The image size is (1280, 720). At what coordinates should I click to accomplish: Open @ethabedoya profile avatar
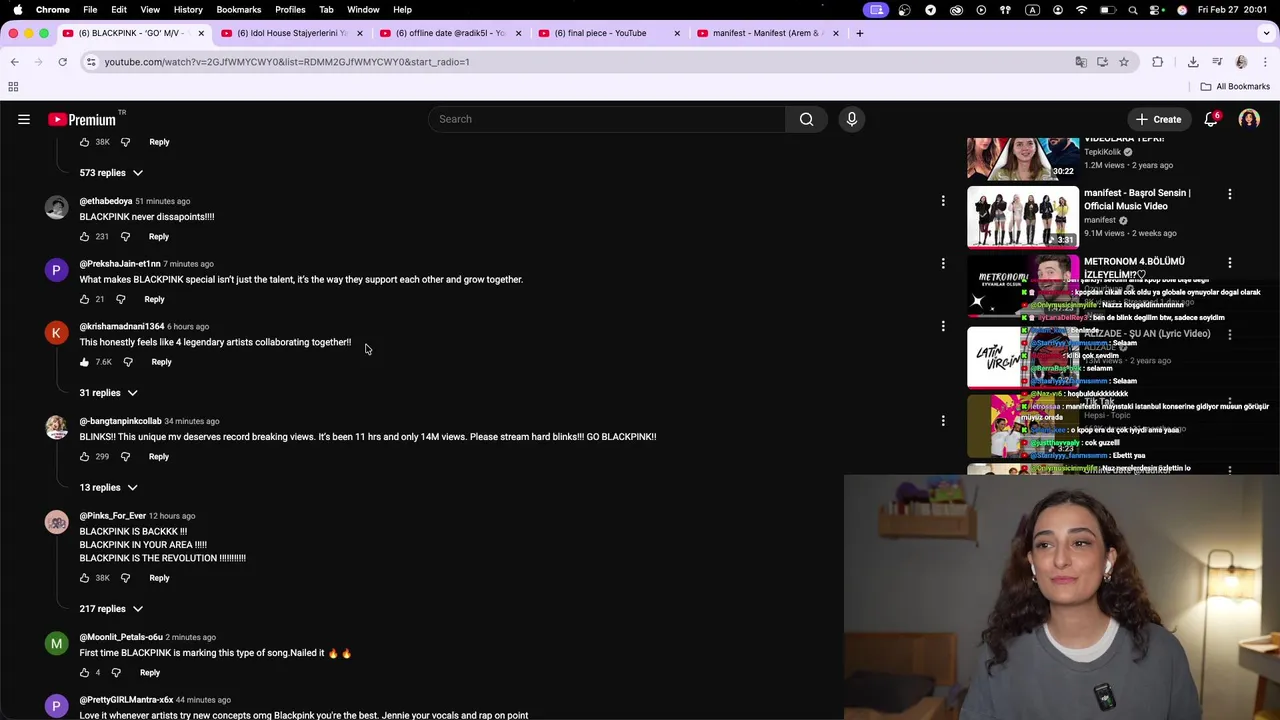pyautogui.click(x=56, y=208)
